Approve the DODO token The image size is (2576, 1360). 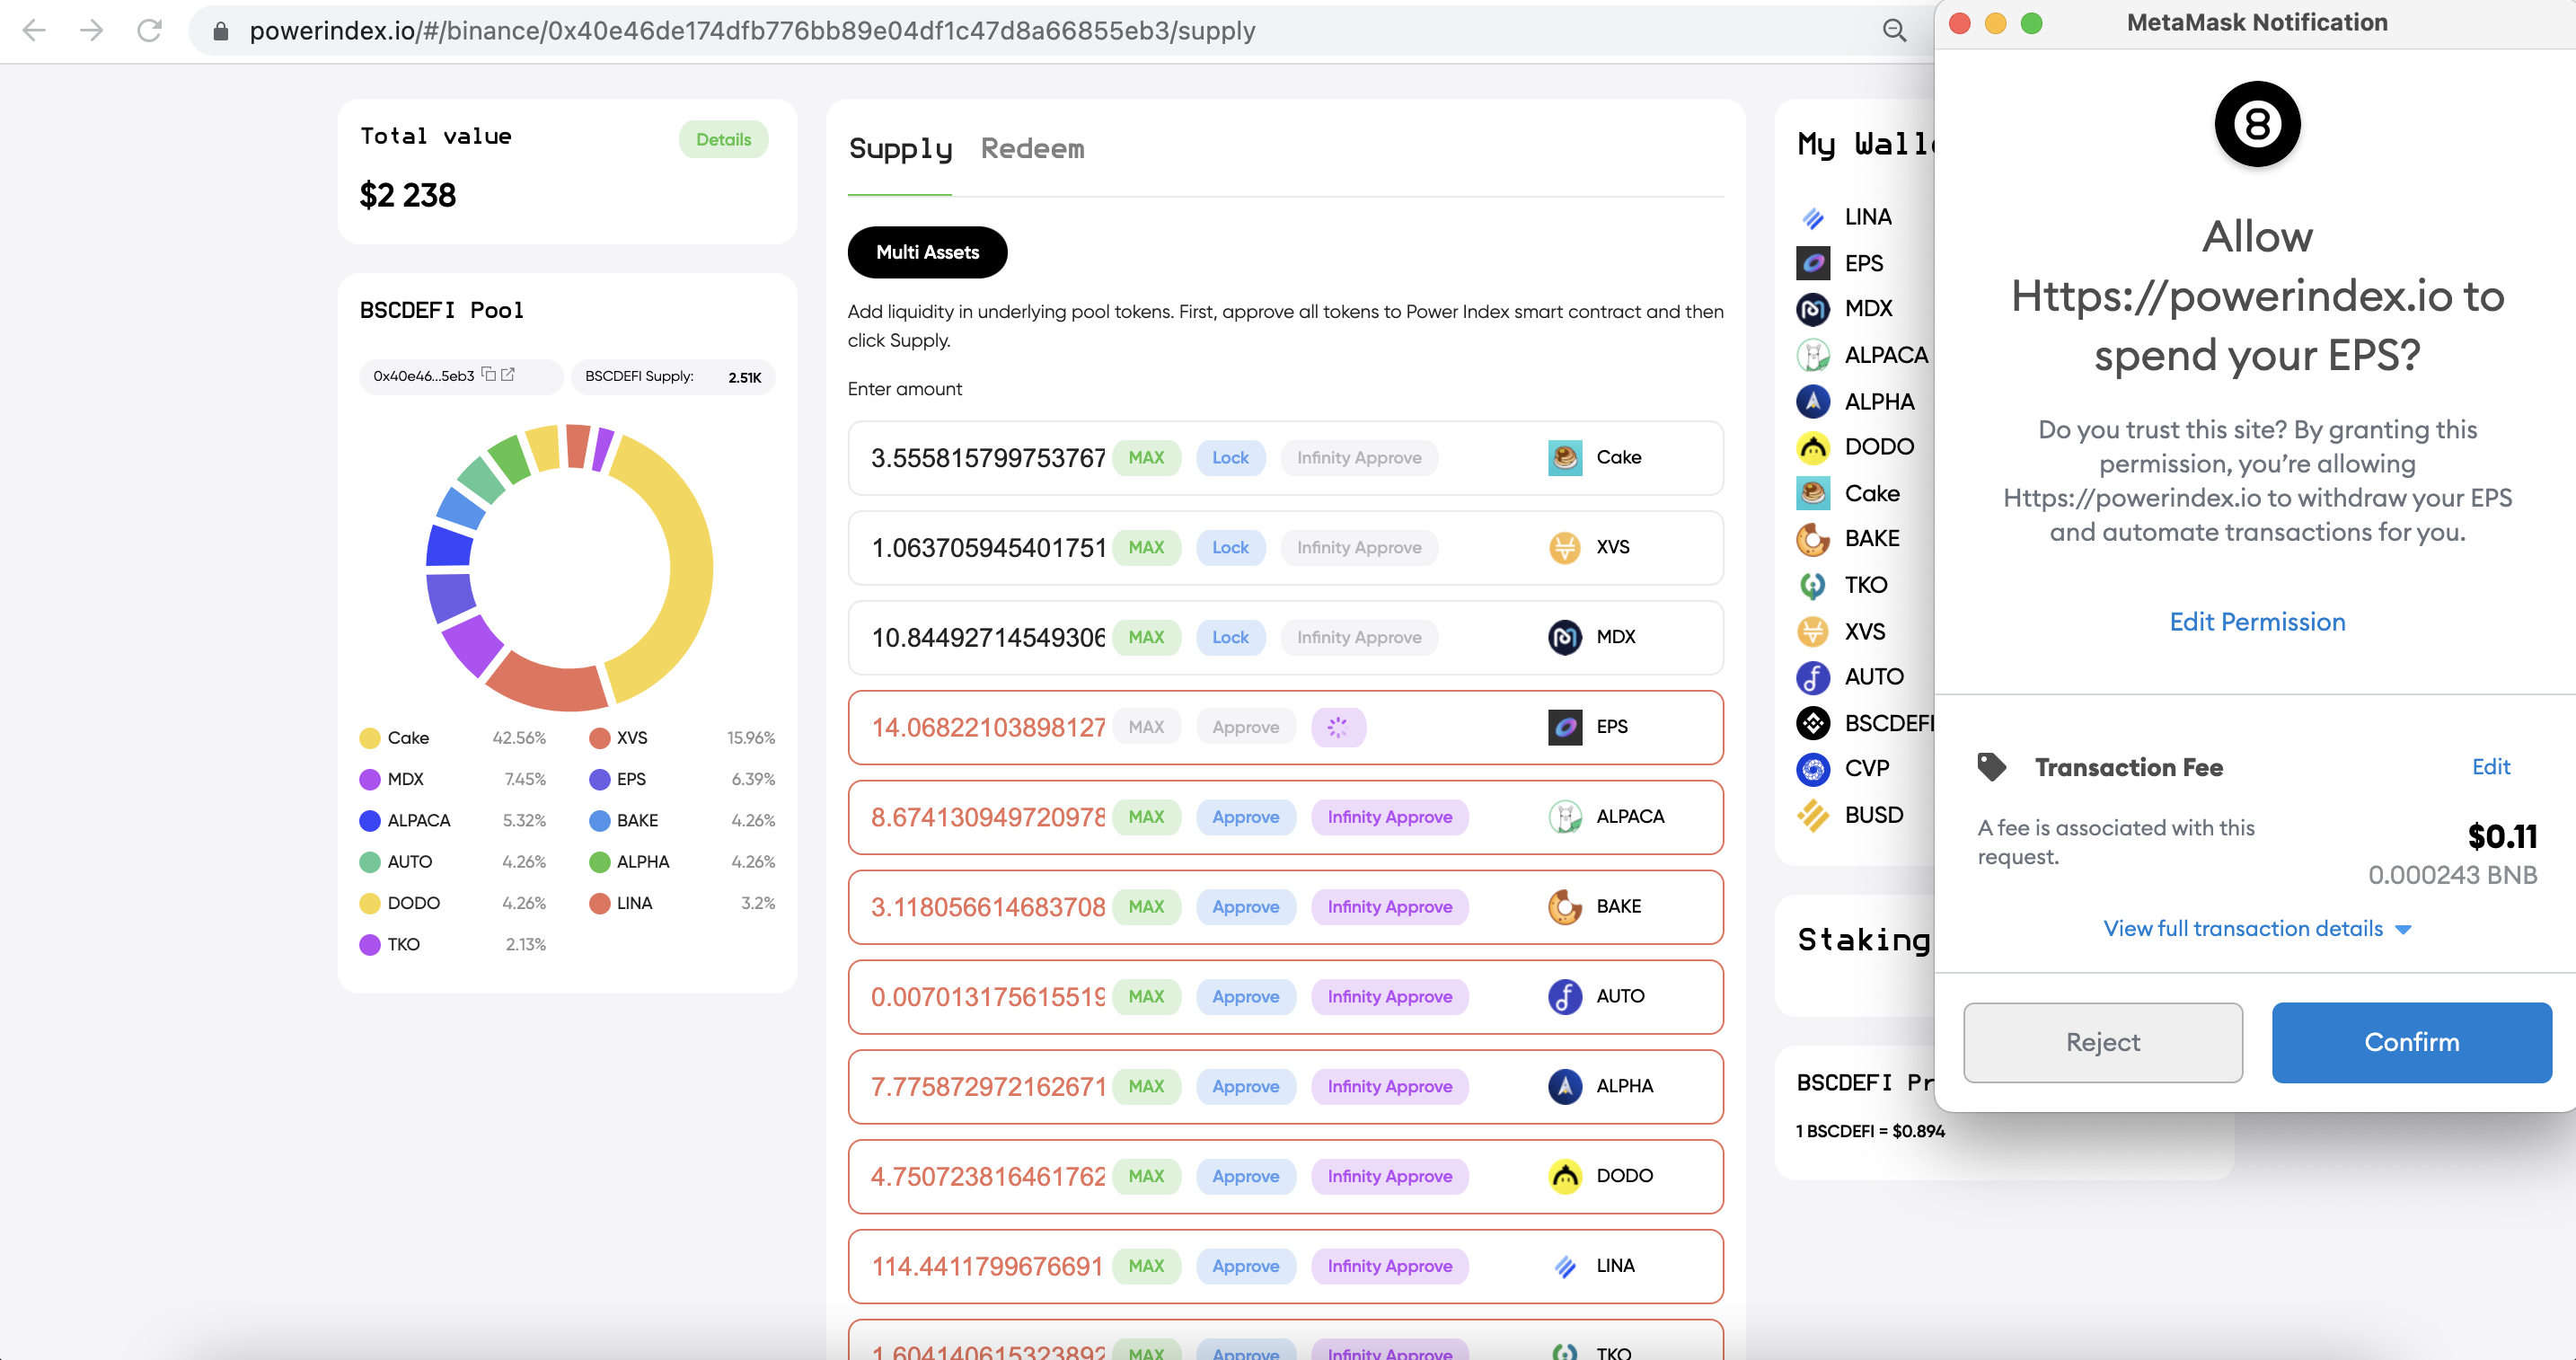pyautogui.click(x=1245, y=1177)
